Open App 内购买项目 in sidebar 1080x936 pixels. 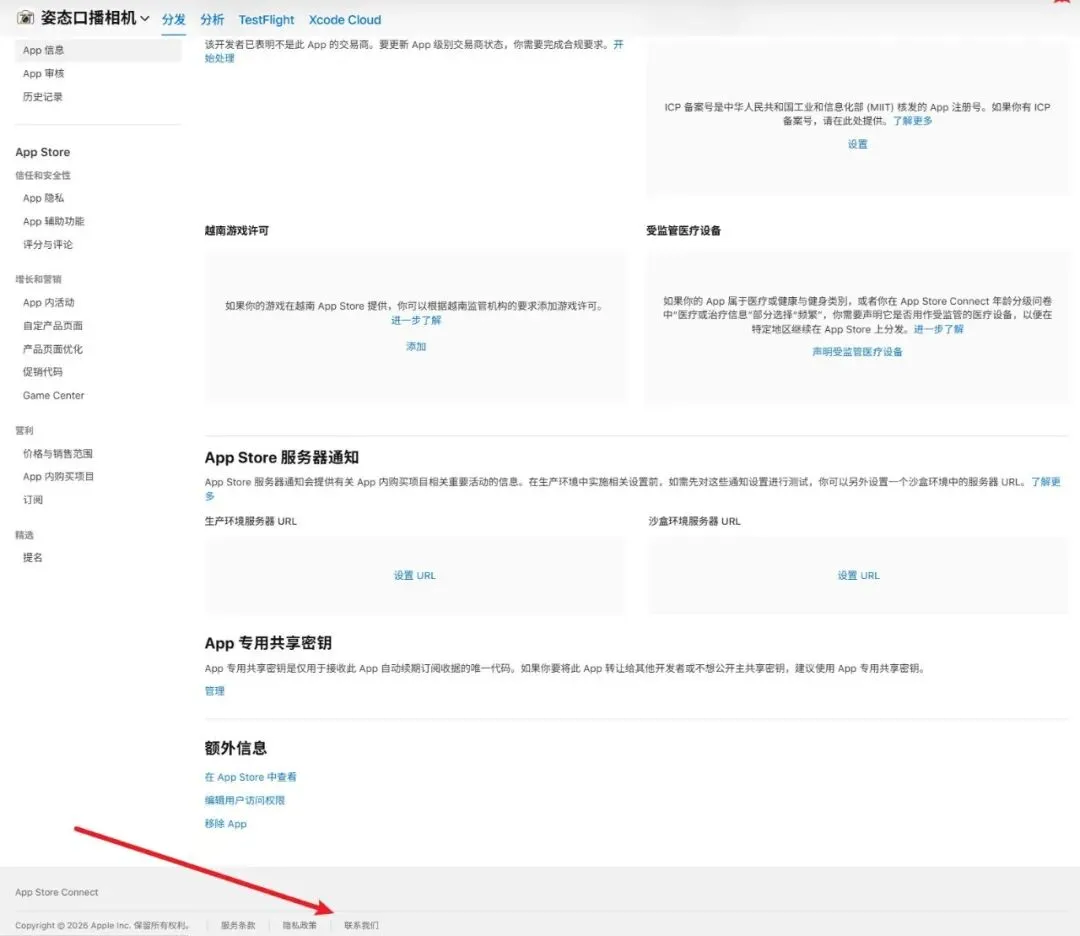coord(58,477)
